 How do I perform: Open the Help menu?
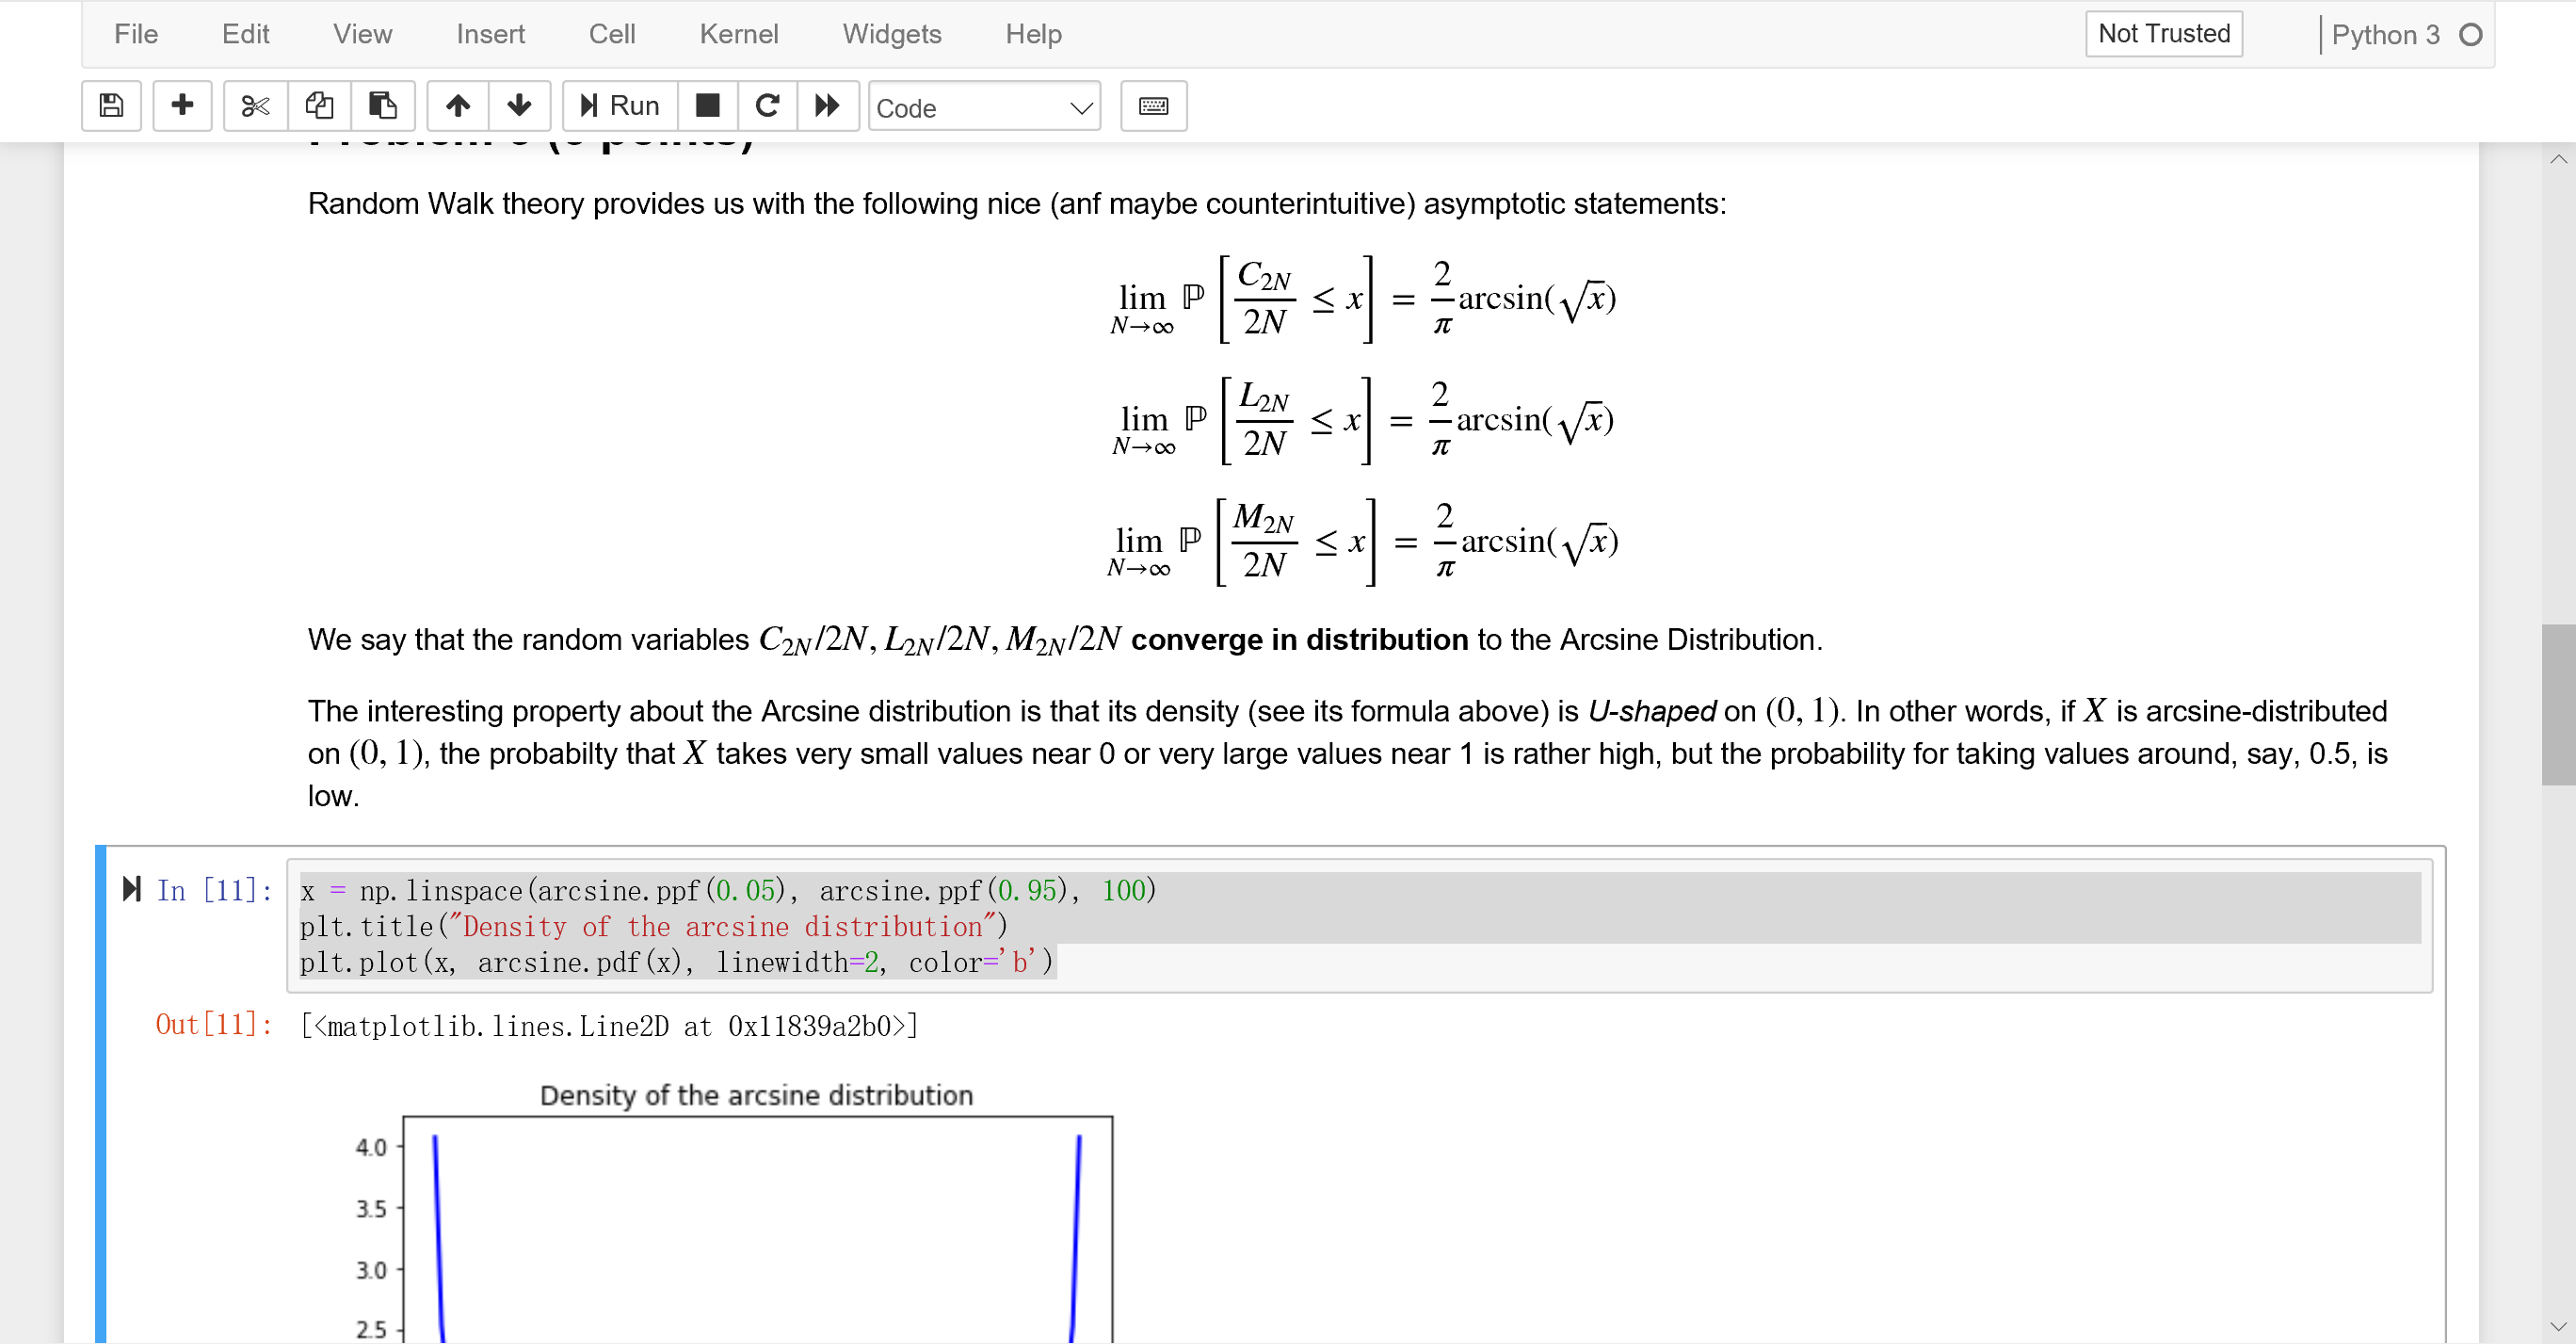[1032, 33]
